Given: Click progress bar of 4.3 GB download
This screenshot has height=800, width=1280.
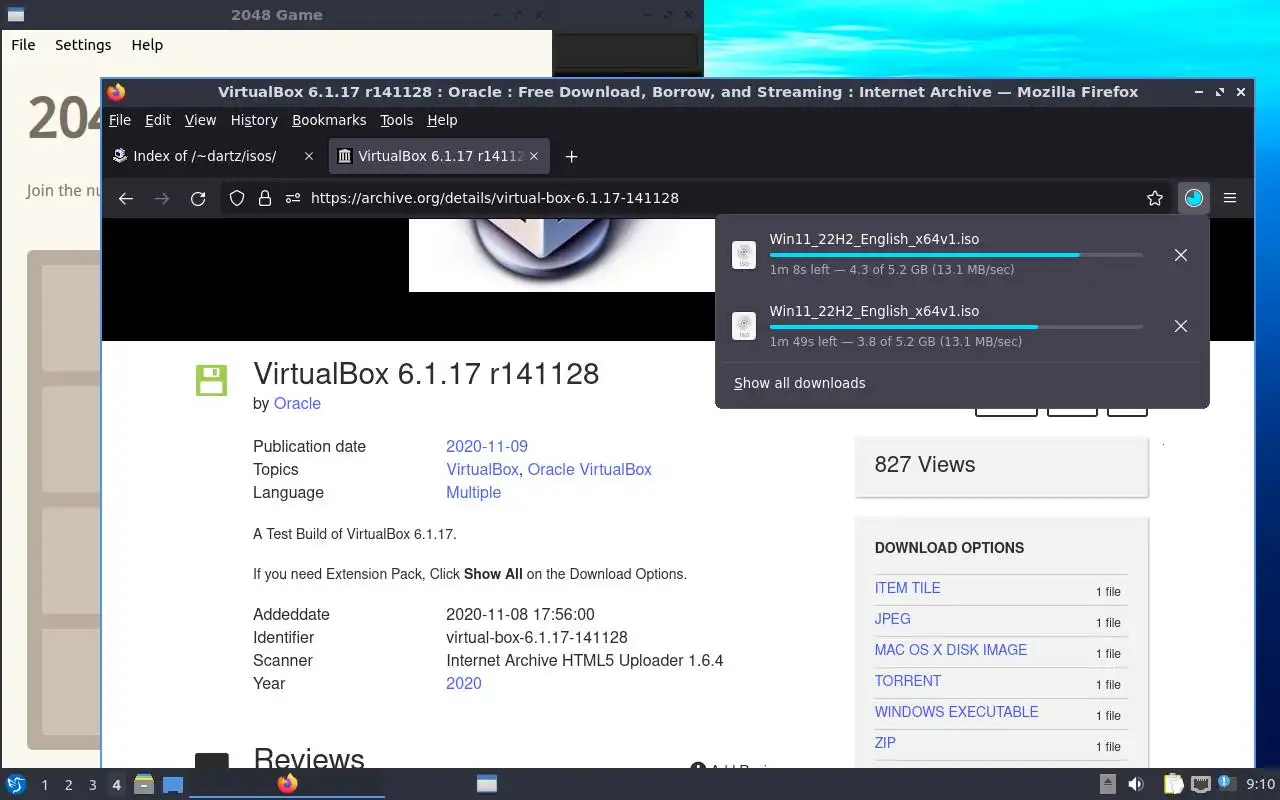Looking at the screenshot, I should pyautogui.click(x=956, y=255).
